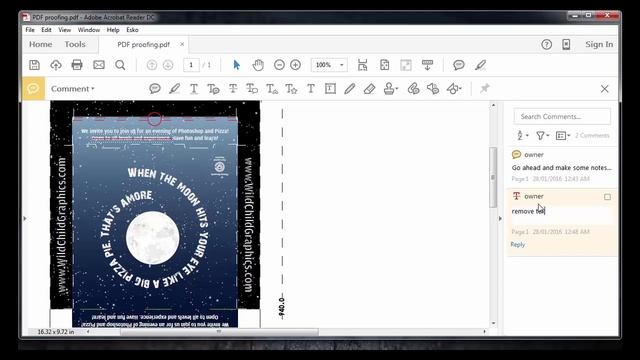Close the Comment toolbar

coord(604,89)
